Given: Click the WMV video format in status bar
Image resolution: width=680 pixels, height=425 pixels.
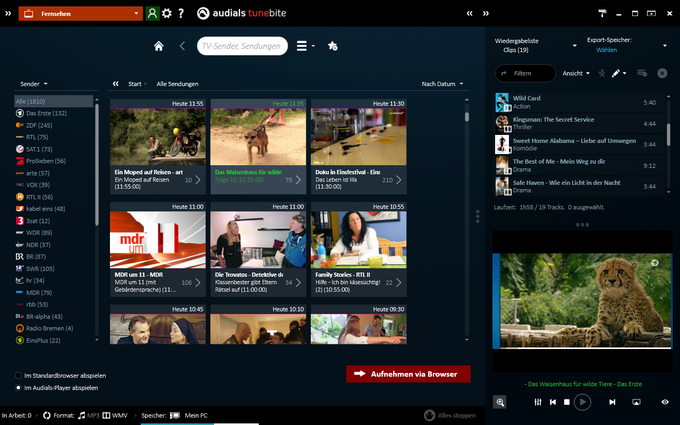Looking at the screenshot, I should coord(115,415).
